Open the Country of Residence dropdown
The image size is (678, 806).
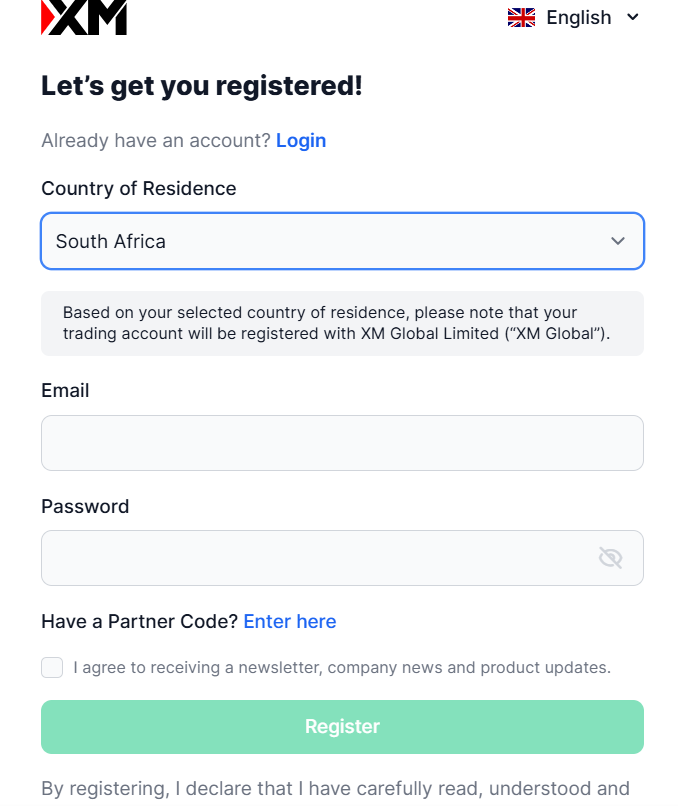tap(342, 241)
